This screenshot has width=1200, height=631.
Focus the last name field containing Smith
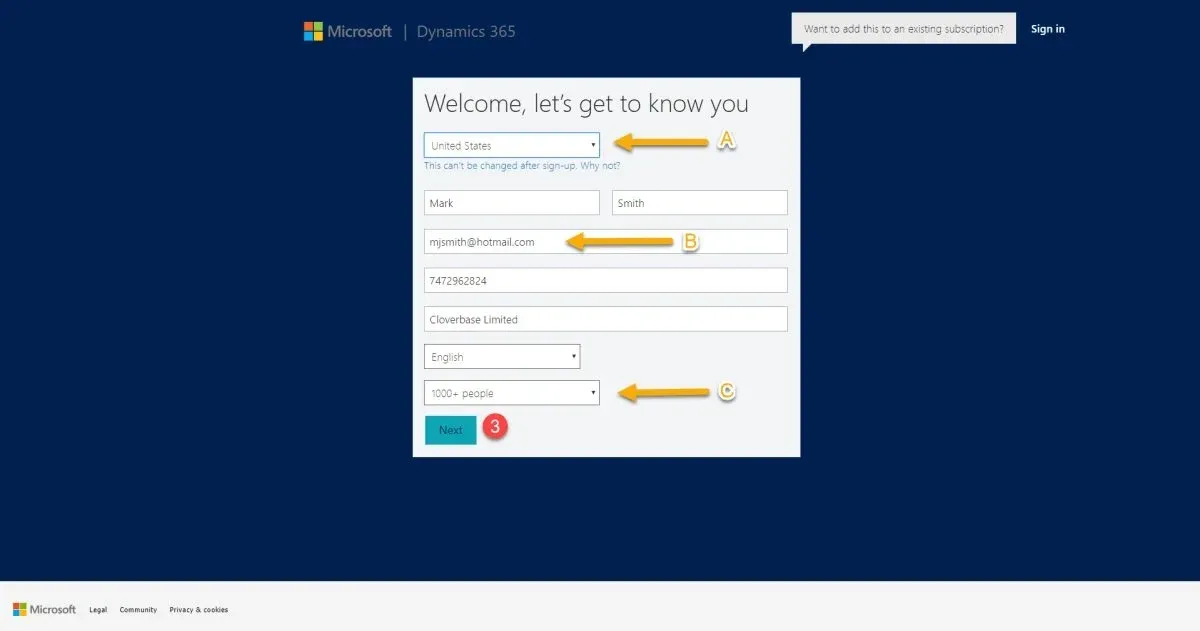(x=700, y=203)
